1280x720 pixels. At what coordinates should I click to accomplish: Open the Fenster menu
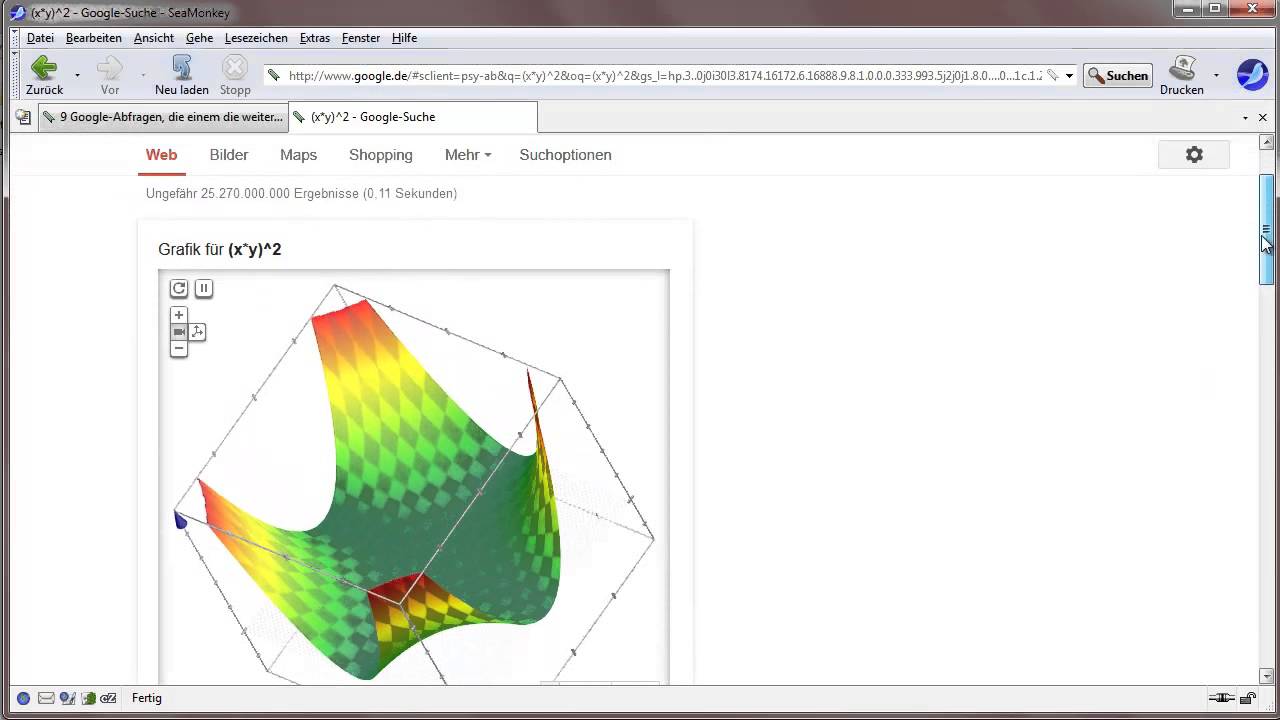click(x=361, y=38)
